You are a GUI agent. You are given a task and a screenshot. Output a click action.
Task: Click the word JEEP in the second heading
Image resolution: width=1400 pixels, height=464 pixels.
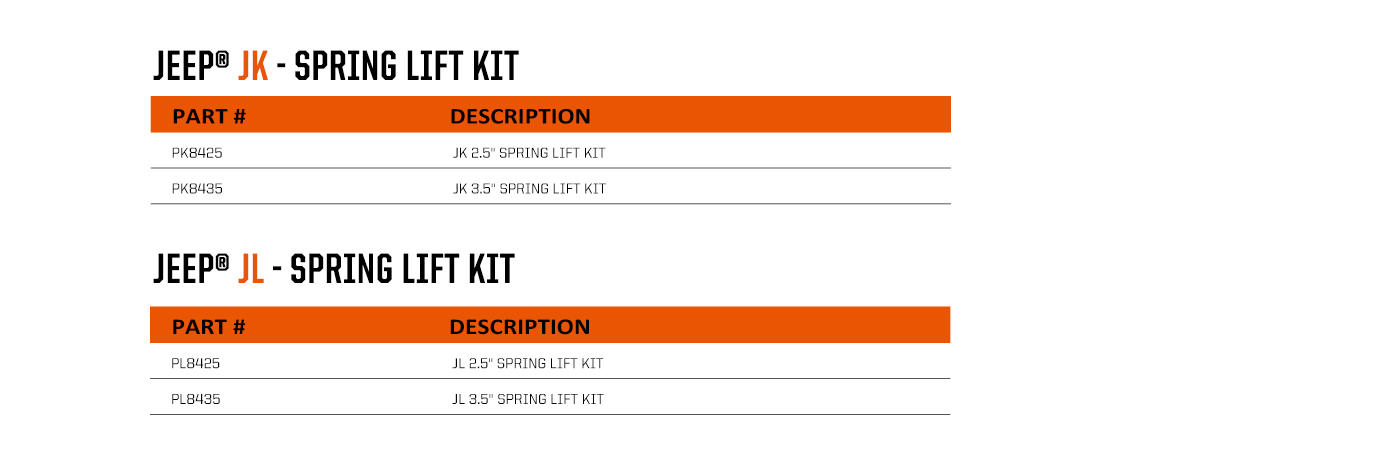click(185, 269)
